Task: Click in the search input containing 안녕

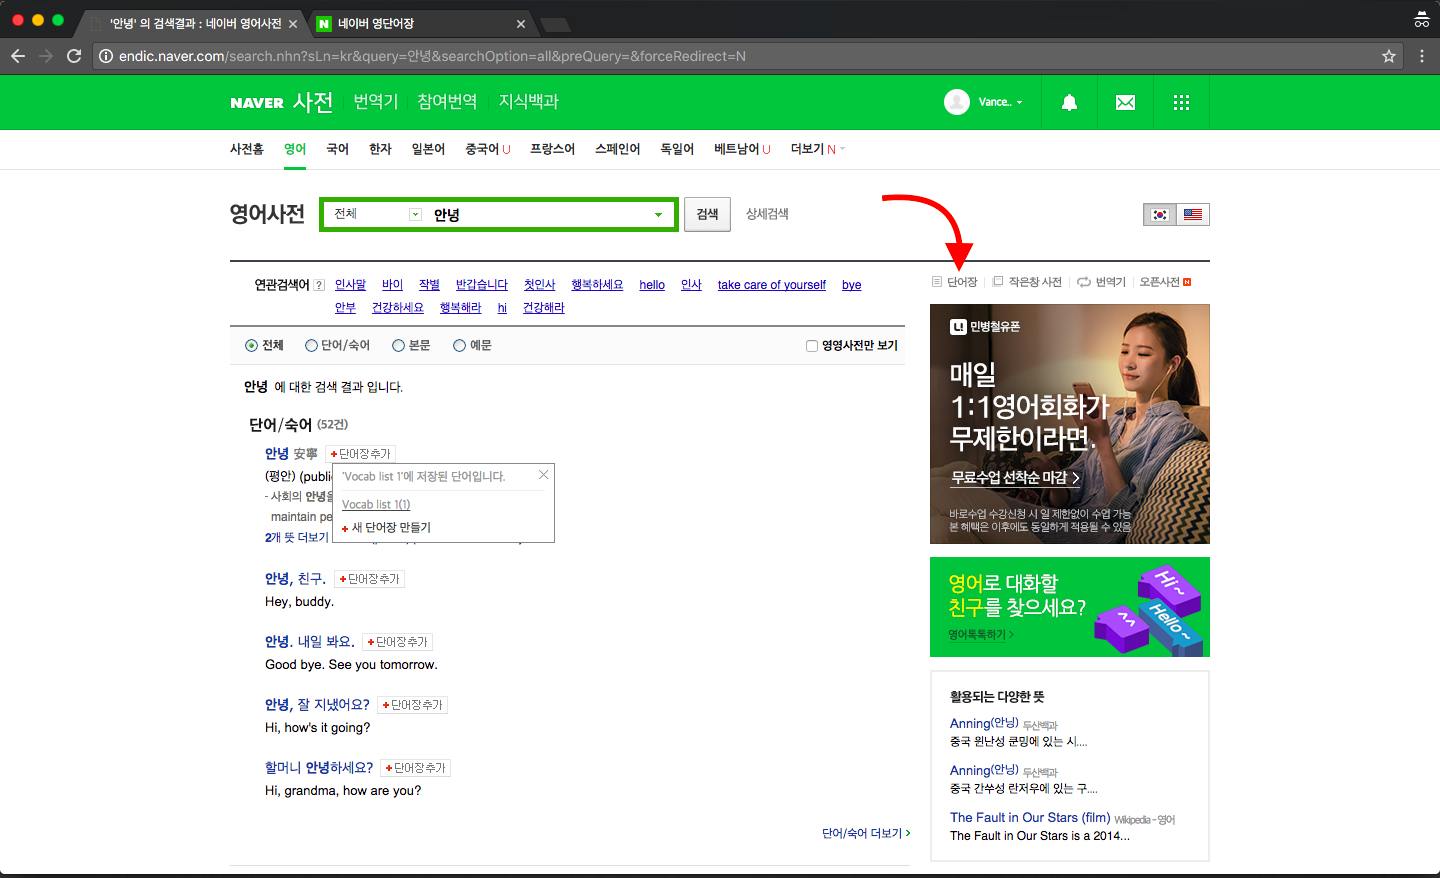Action: point(540,215)
